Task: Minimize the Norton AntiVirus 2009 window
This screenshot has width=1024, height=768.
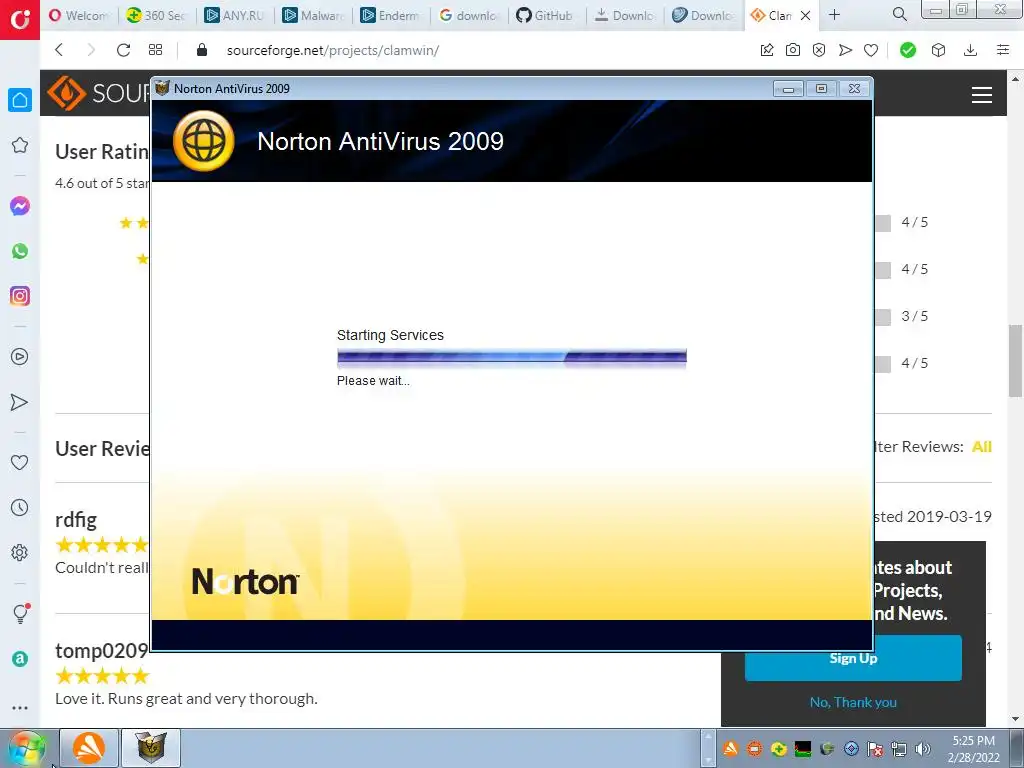Action: coord(788,89)
